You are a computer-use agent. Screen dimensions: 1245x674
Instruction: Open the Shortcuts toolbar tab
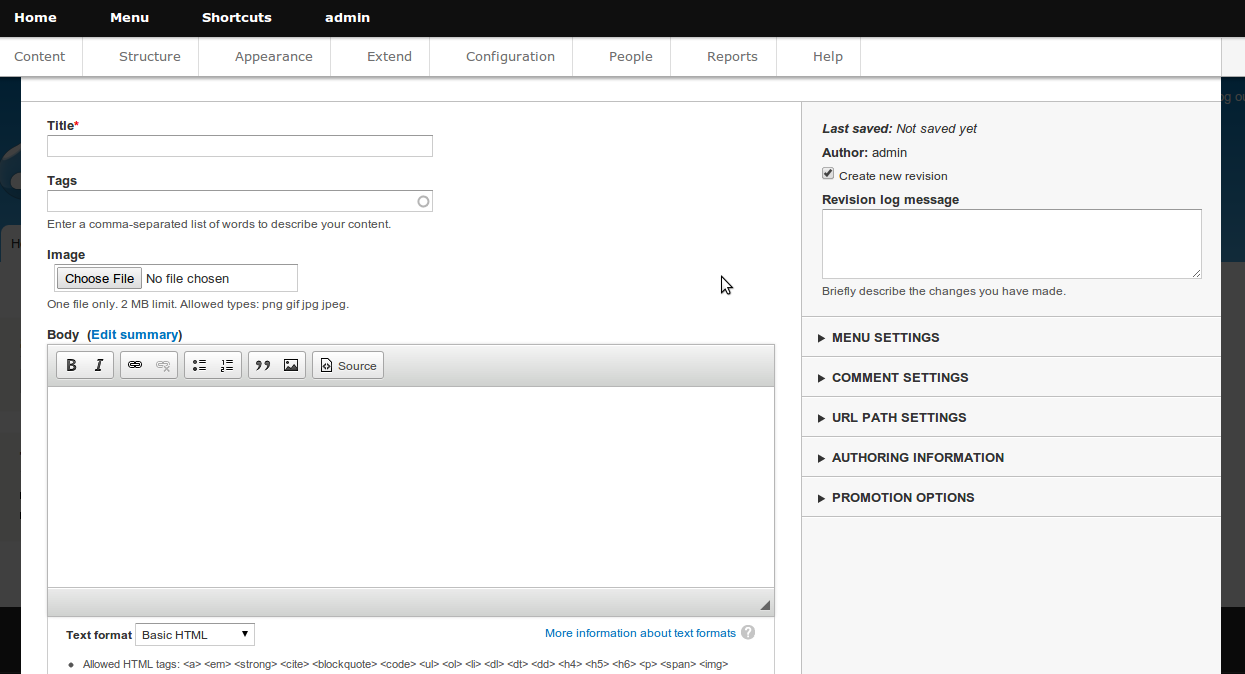pyautogui.click(x=236, y=18)
